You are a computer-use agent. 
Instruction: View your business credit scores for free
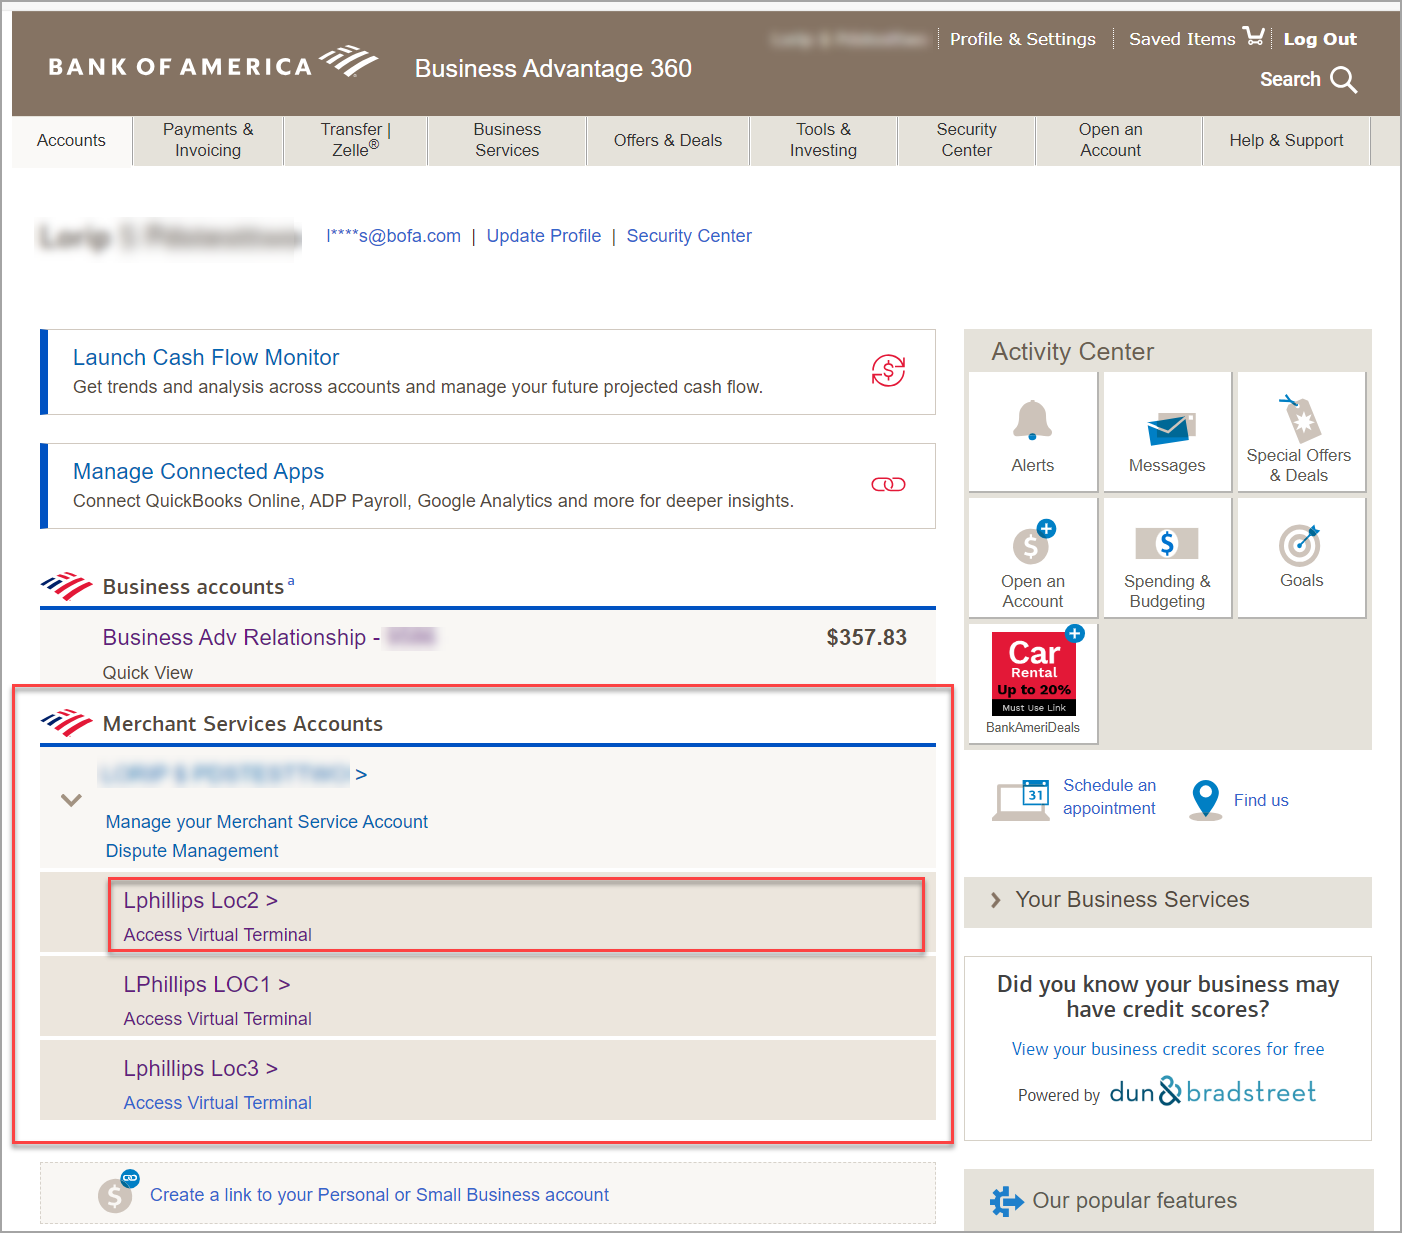(1168, 1049)
